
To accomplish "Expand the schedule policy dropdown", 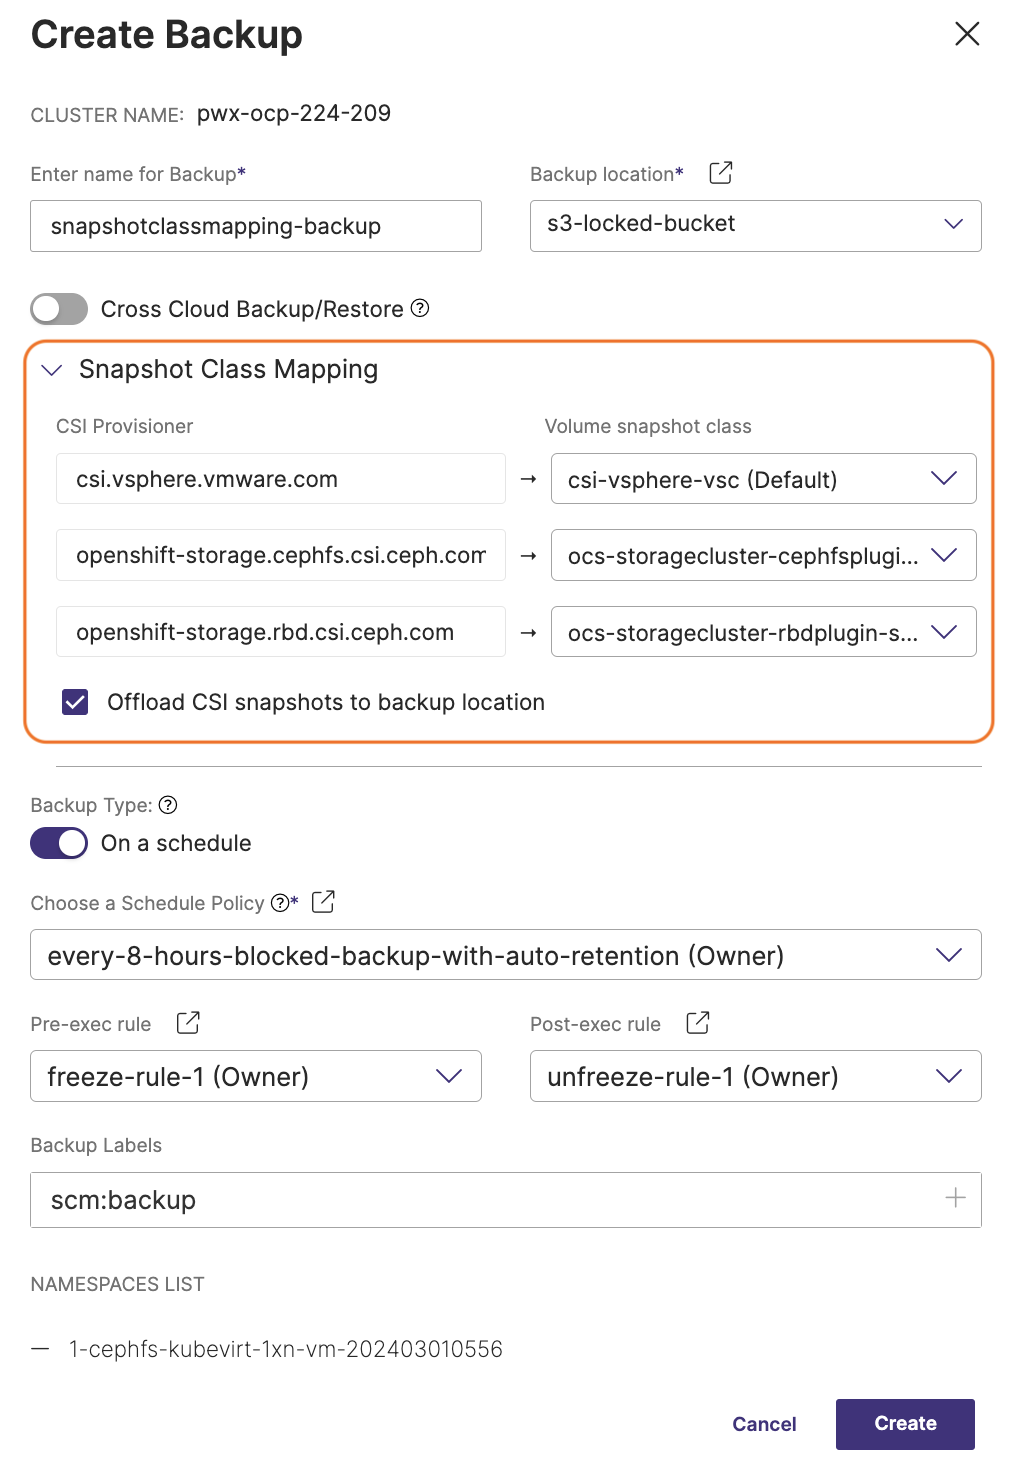I will pos(505,955).
